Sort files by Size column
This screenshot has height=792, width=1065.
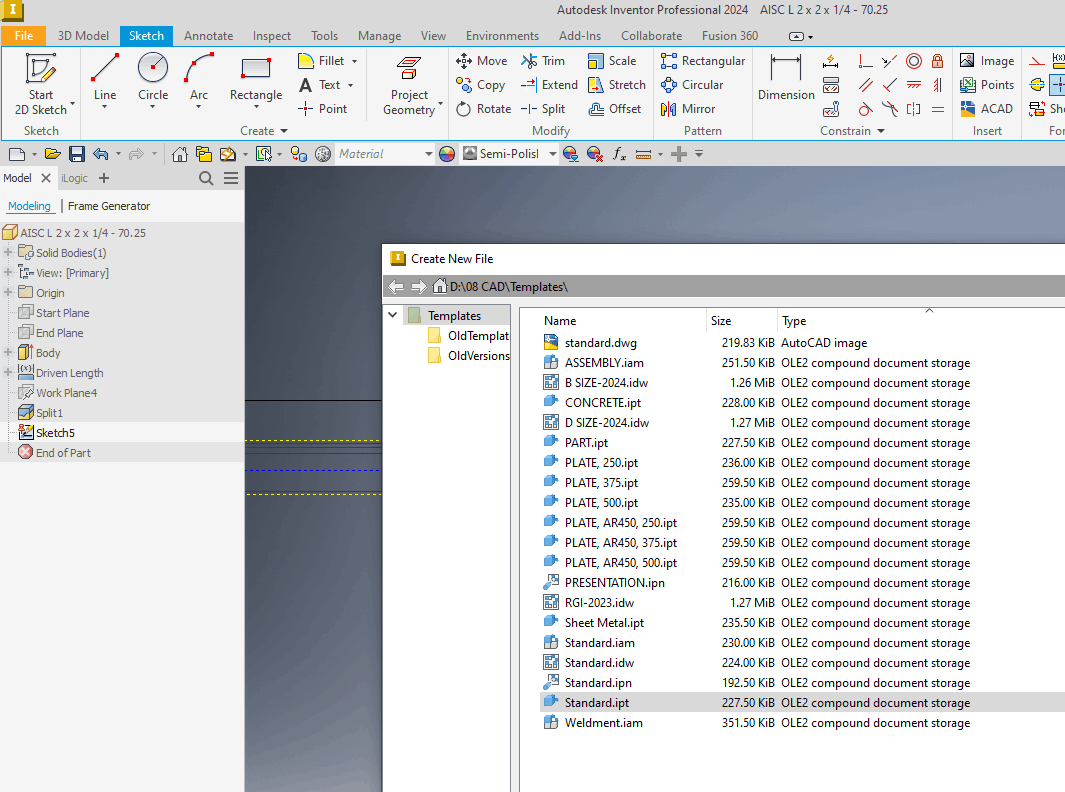tap(721, 321)
